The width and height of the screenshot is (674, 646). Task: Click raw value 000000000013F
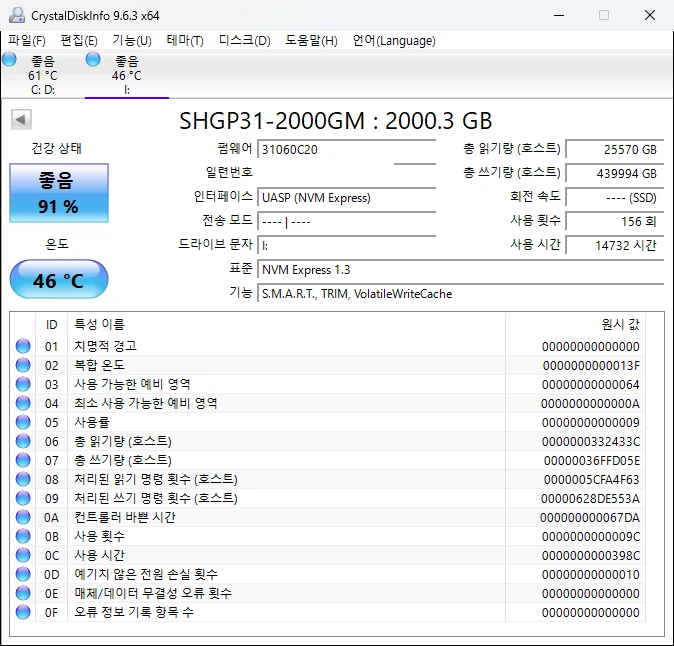pos(591,366)
